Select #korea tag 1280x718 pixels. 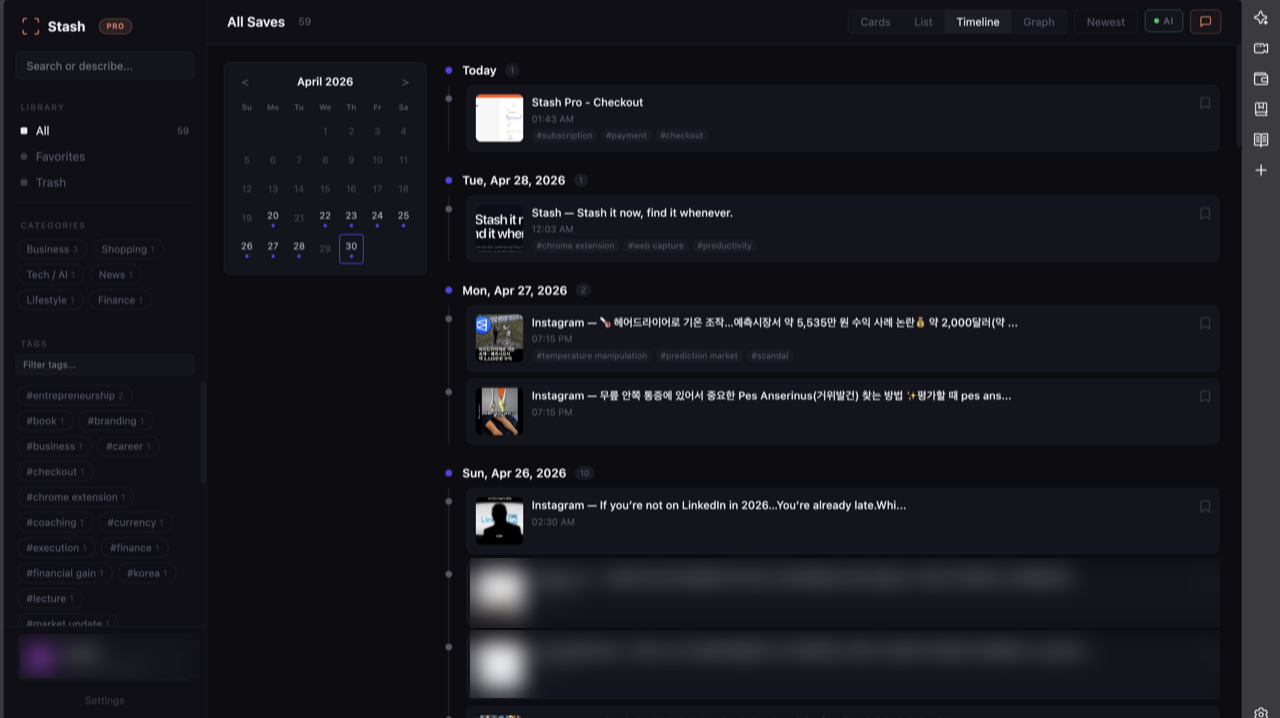pyautogui.click(x=147, y=573)
